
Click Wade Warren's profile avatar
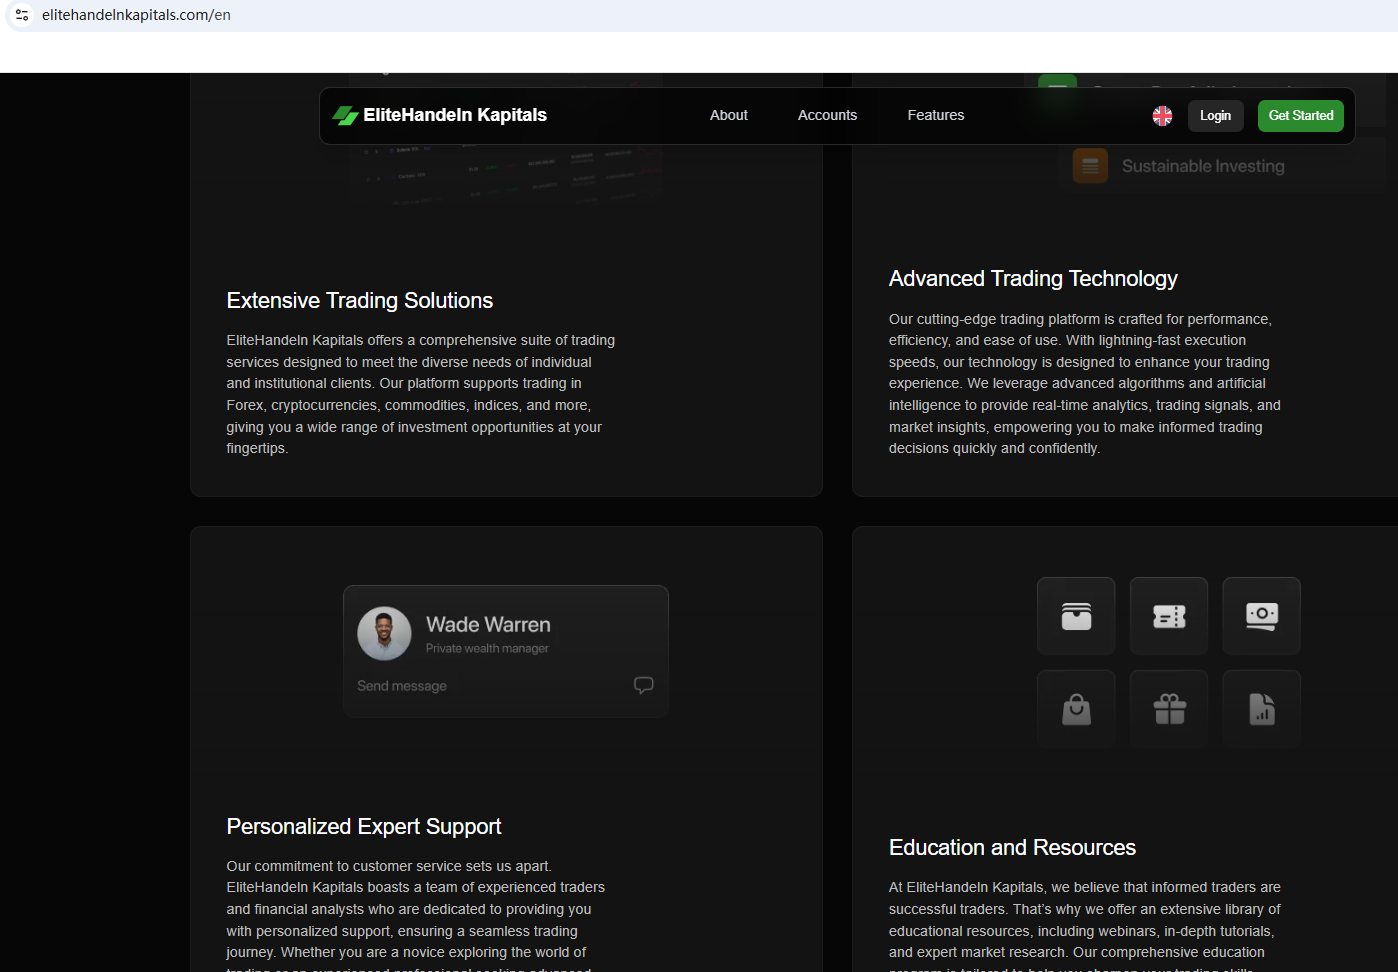384,633
